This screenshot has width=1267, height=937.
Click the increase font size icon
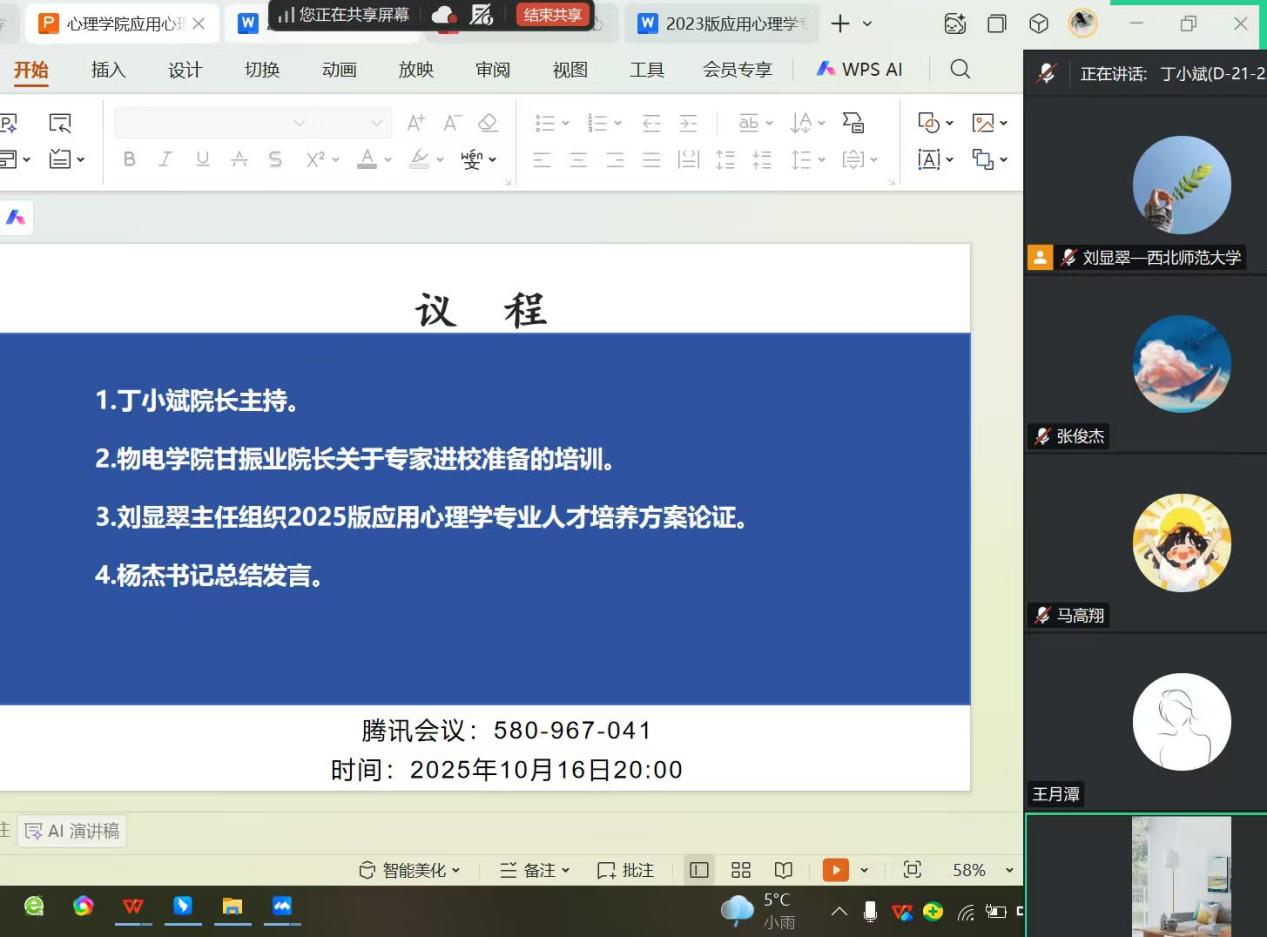[x=415, y=123]
